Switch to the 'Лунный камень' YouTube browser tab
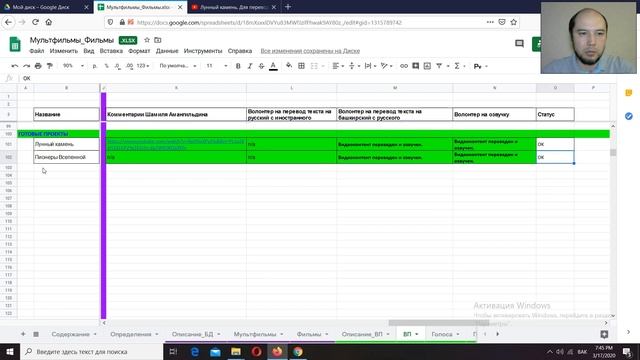 click(233, 7)
